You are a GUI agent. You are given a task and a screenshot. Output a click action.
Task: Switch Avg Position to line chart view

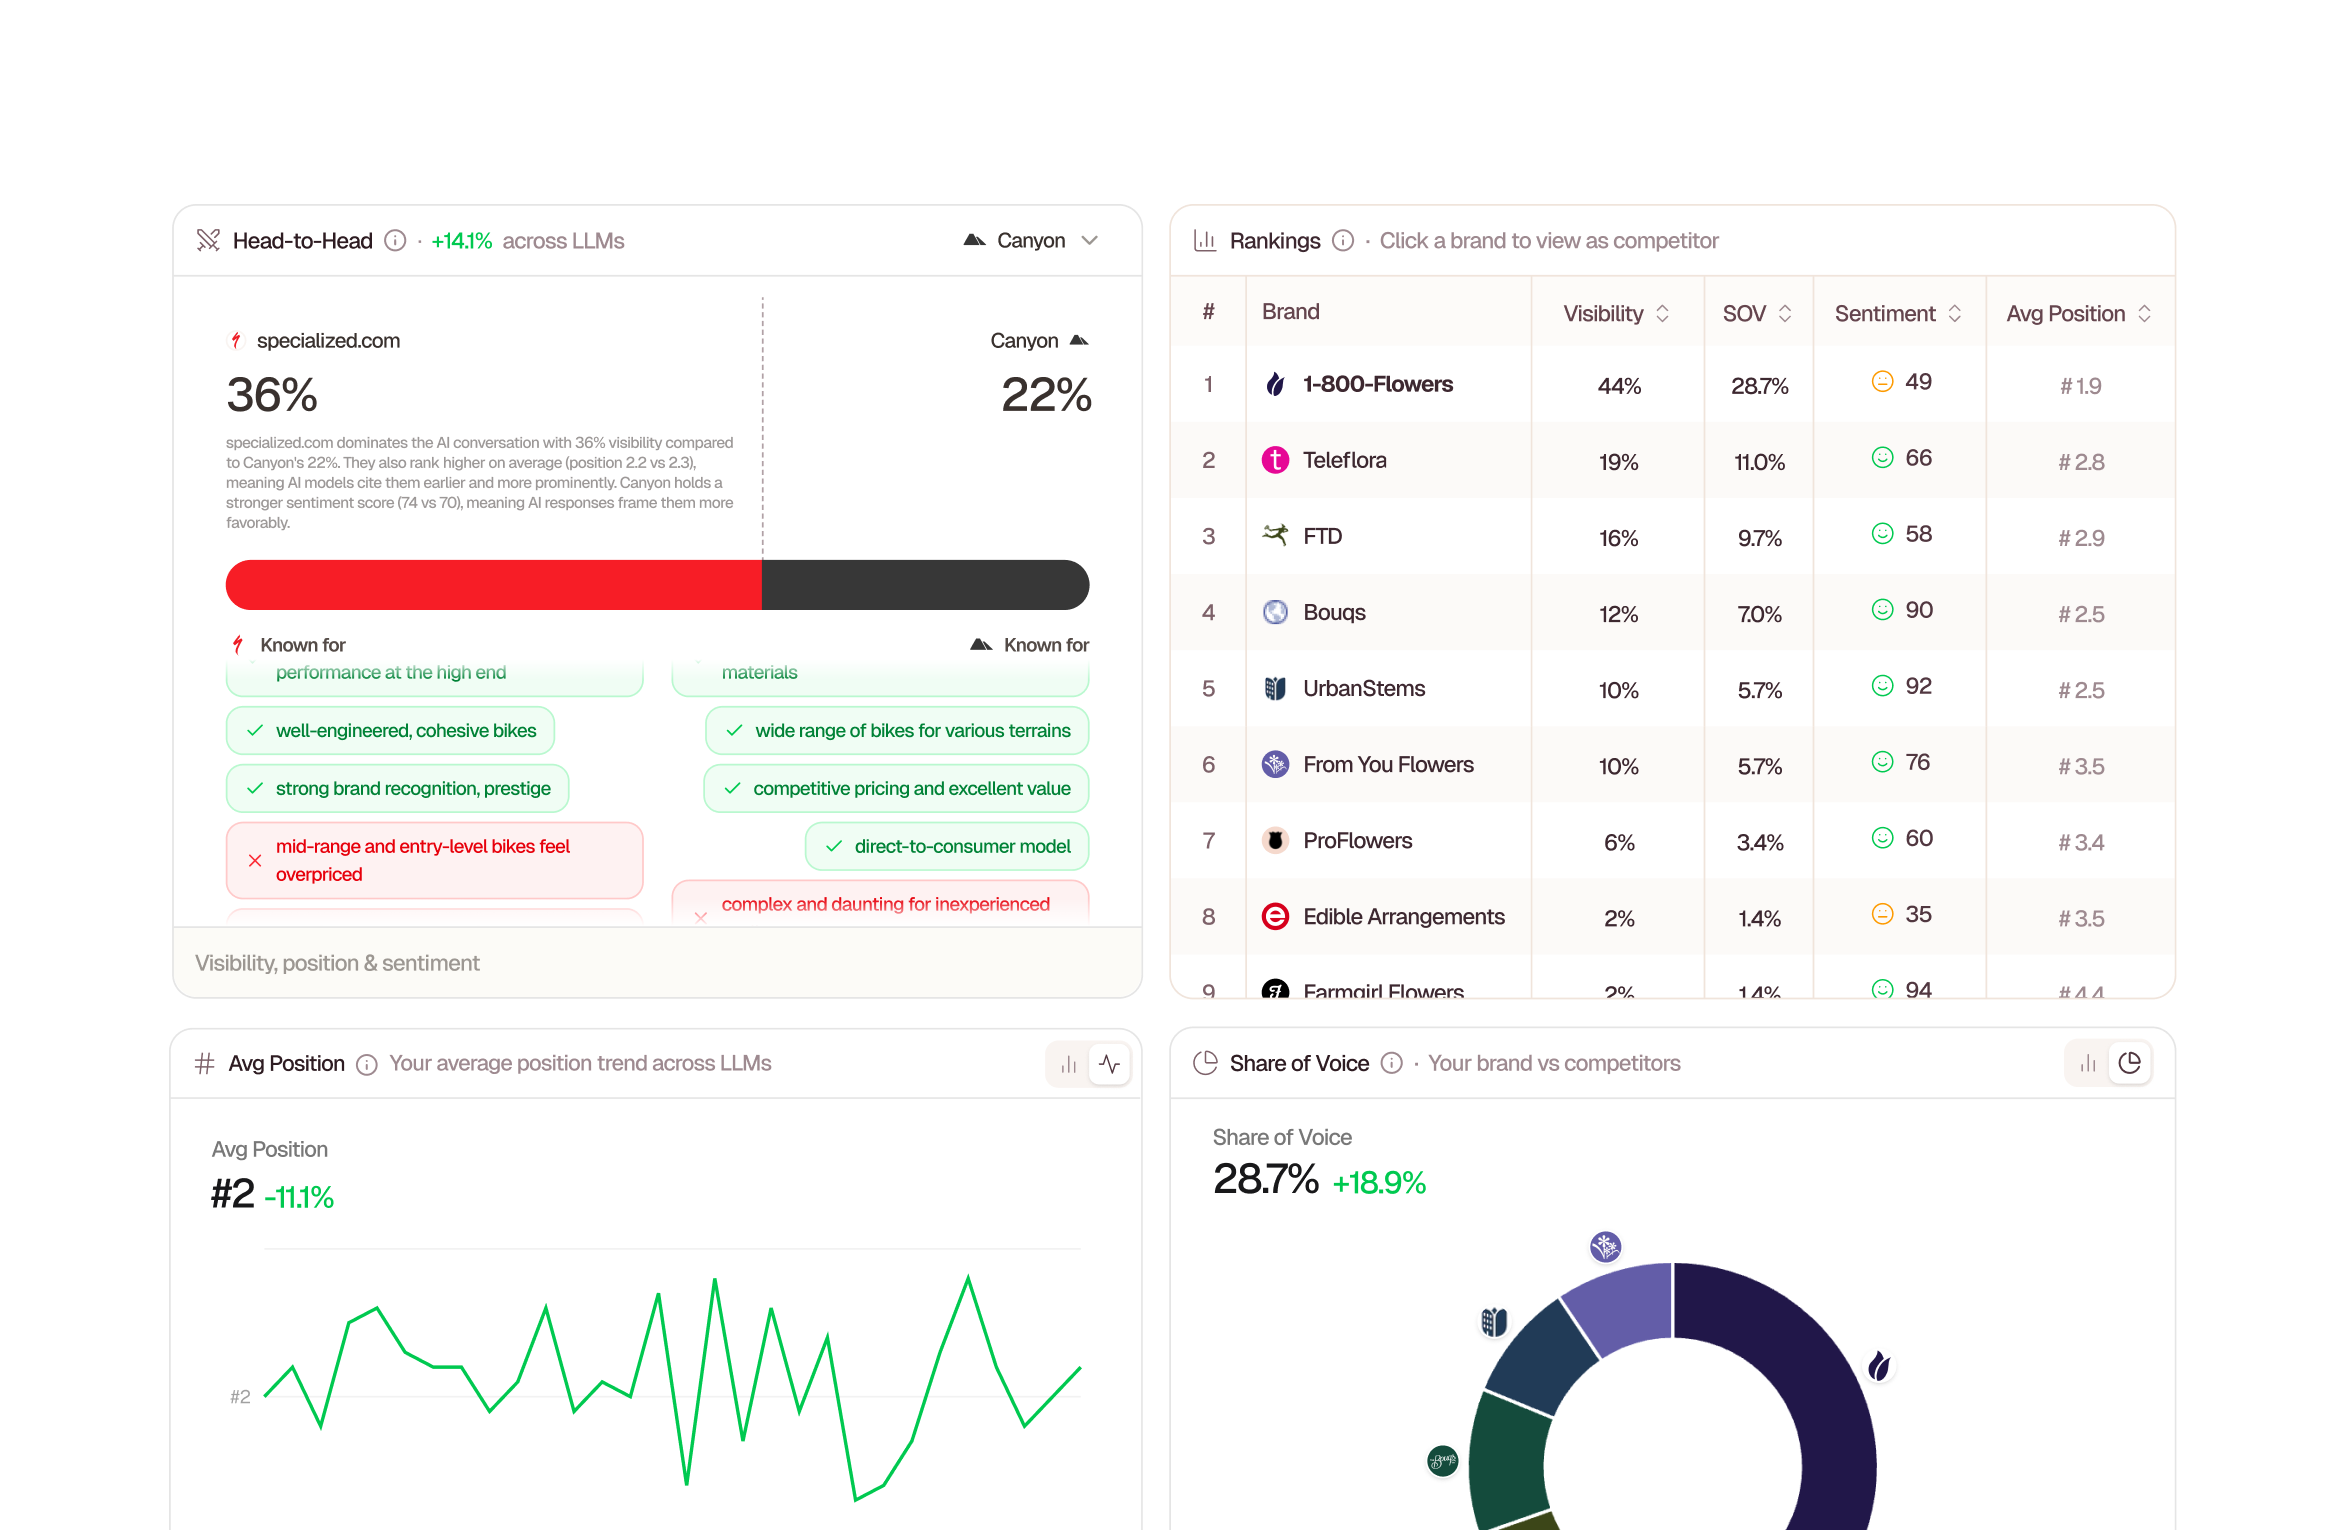[x=1109, y=1064]
